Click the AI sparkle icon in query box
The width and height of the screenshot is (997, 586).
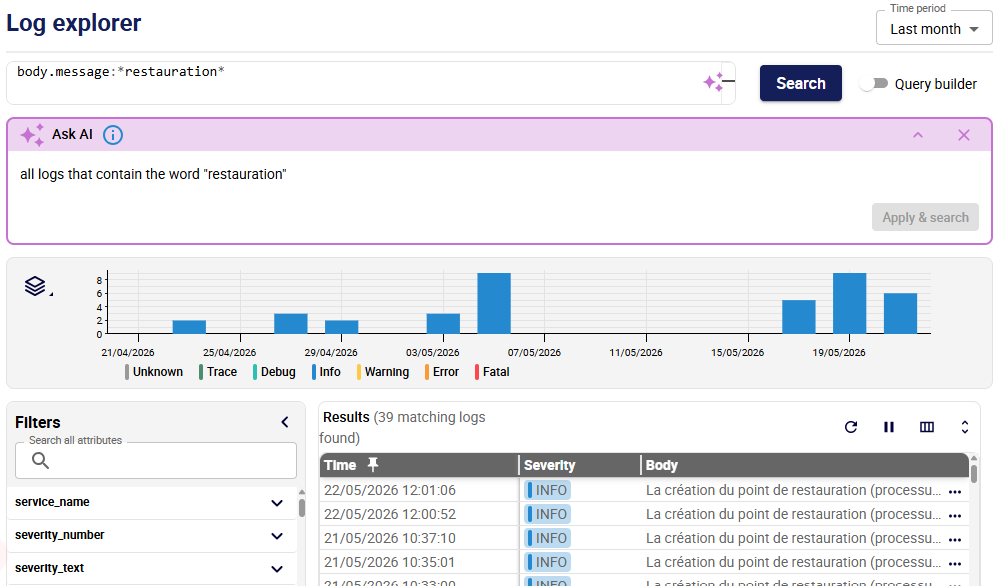pyautogui.click(x=713, y=82)
